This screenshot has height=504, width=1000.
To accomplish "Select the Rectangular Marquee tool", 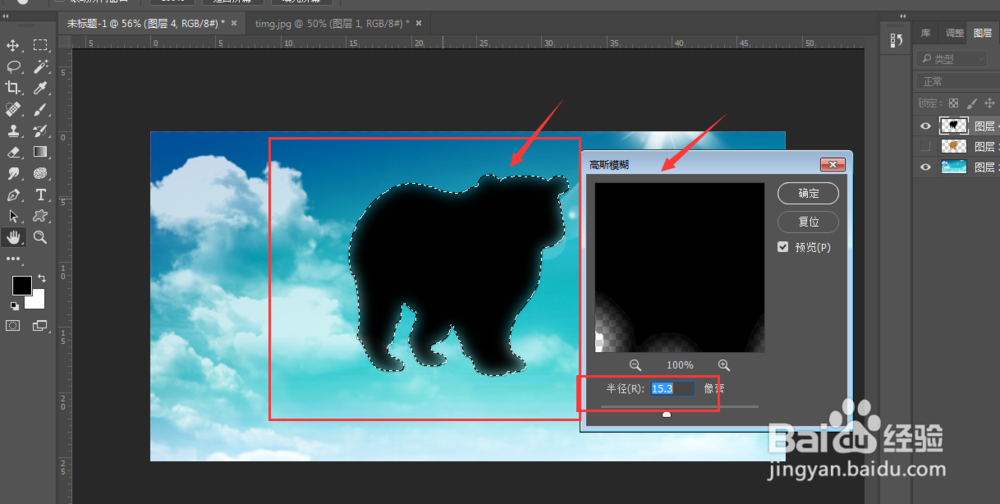I will [x=40, y=45].
